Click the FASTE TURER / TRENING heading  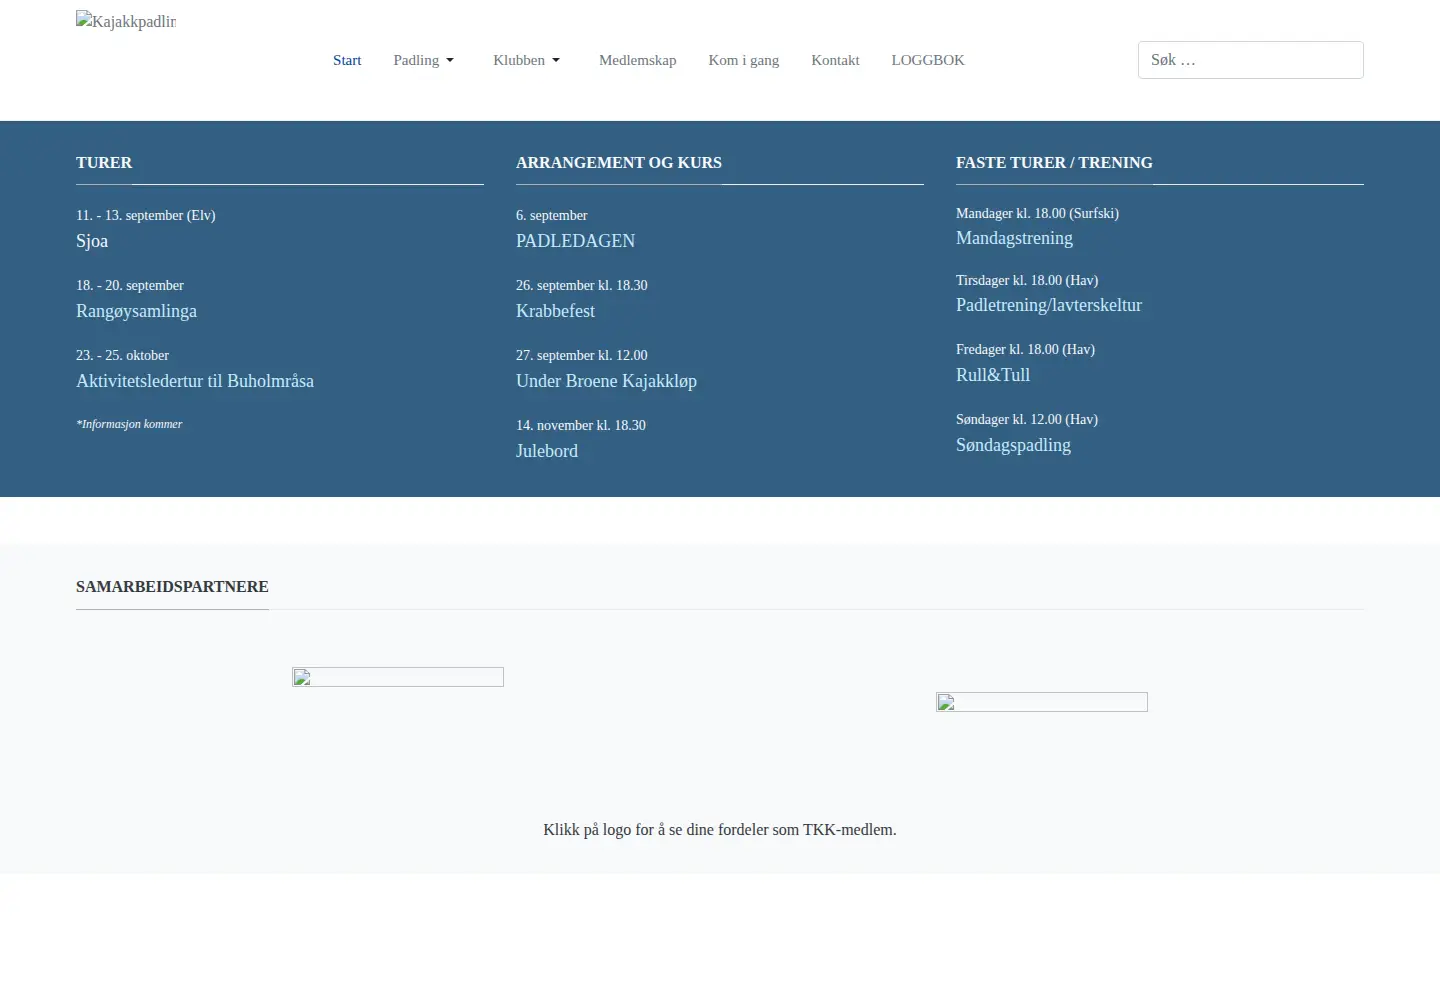click(1054, 163)
